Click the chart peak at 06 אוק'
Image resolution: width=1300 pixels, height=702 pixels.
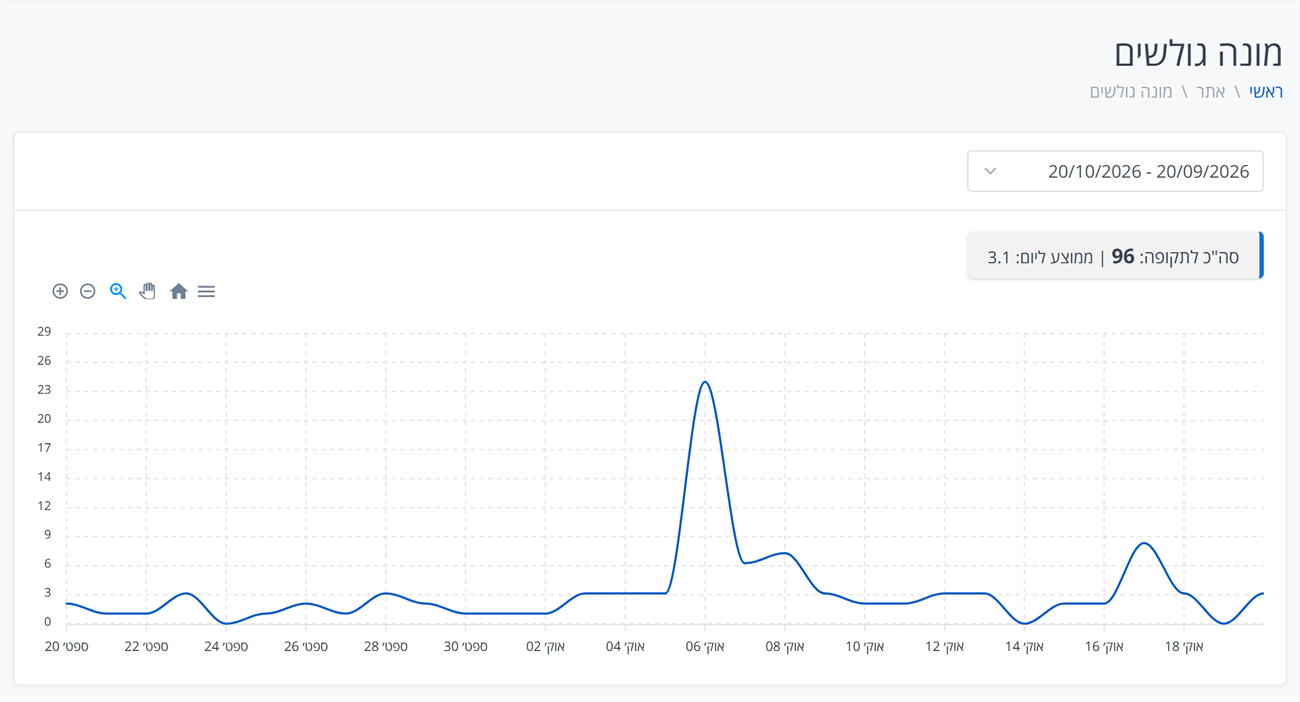pos(705,382)
